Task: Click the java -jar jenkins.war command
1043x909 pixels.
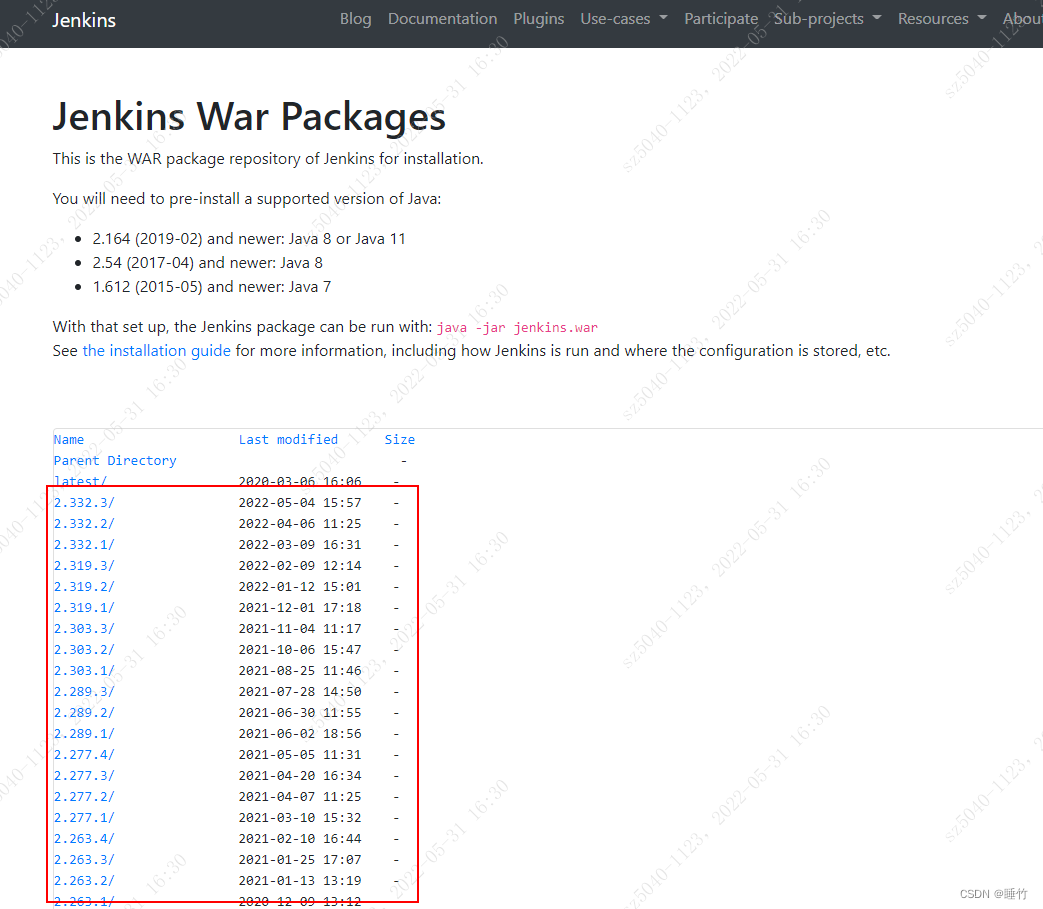Action: [517, 328]
